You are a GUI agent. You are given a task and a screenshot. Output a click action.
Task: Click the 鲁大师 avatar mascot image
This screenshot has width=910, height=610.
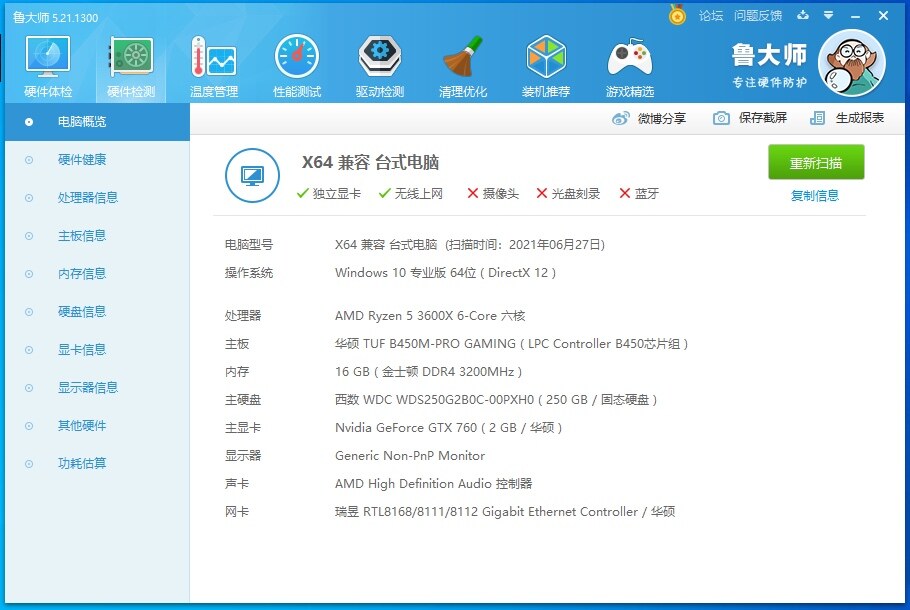(851, 63)
